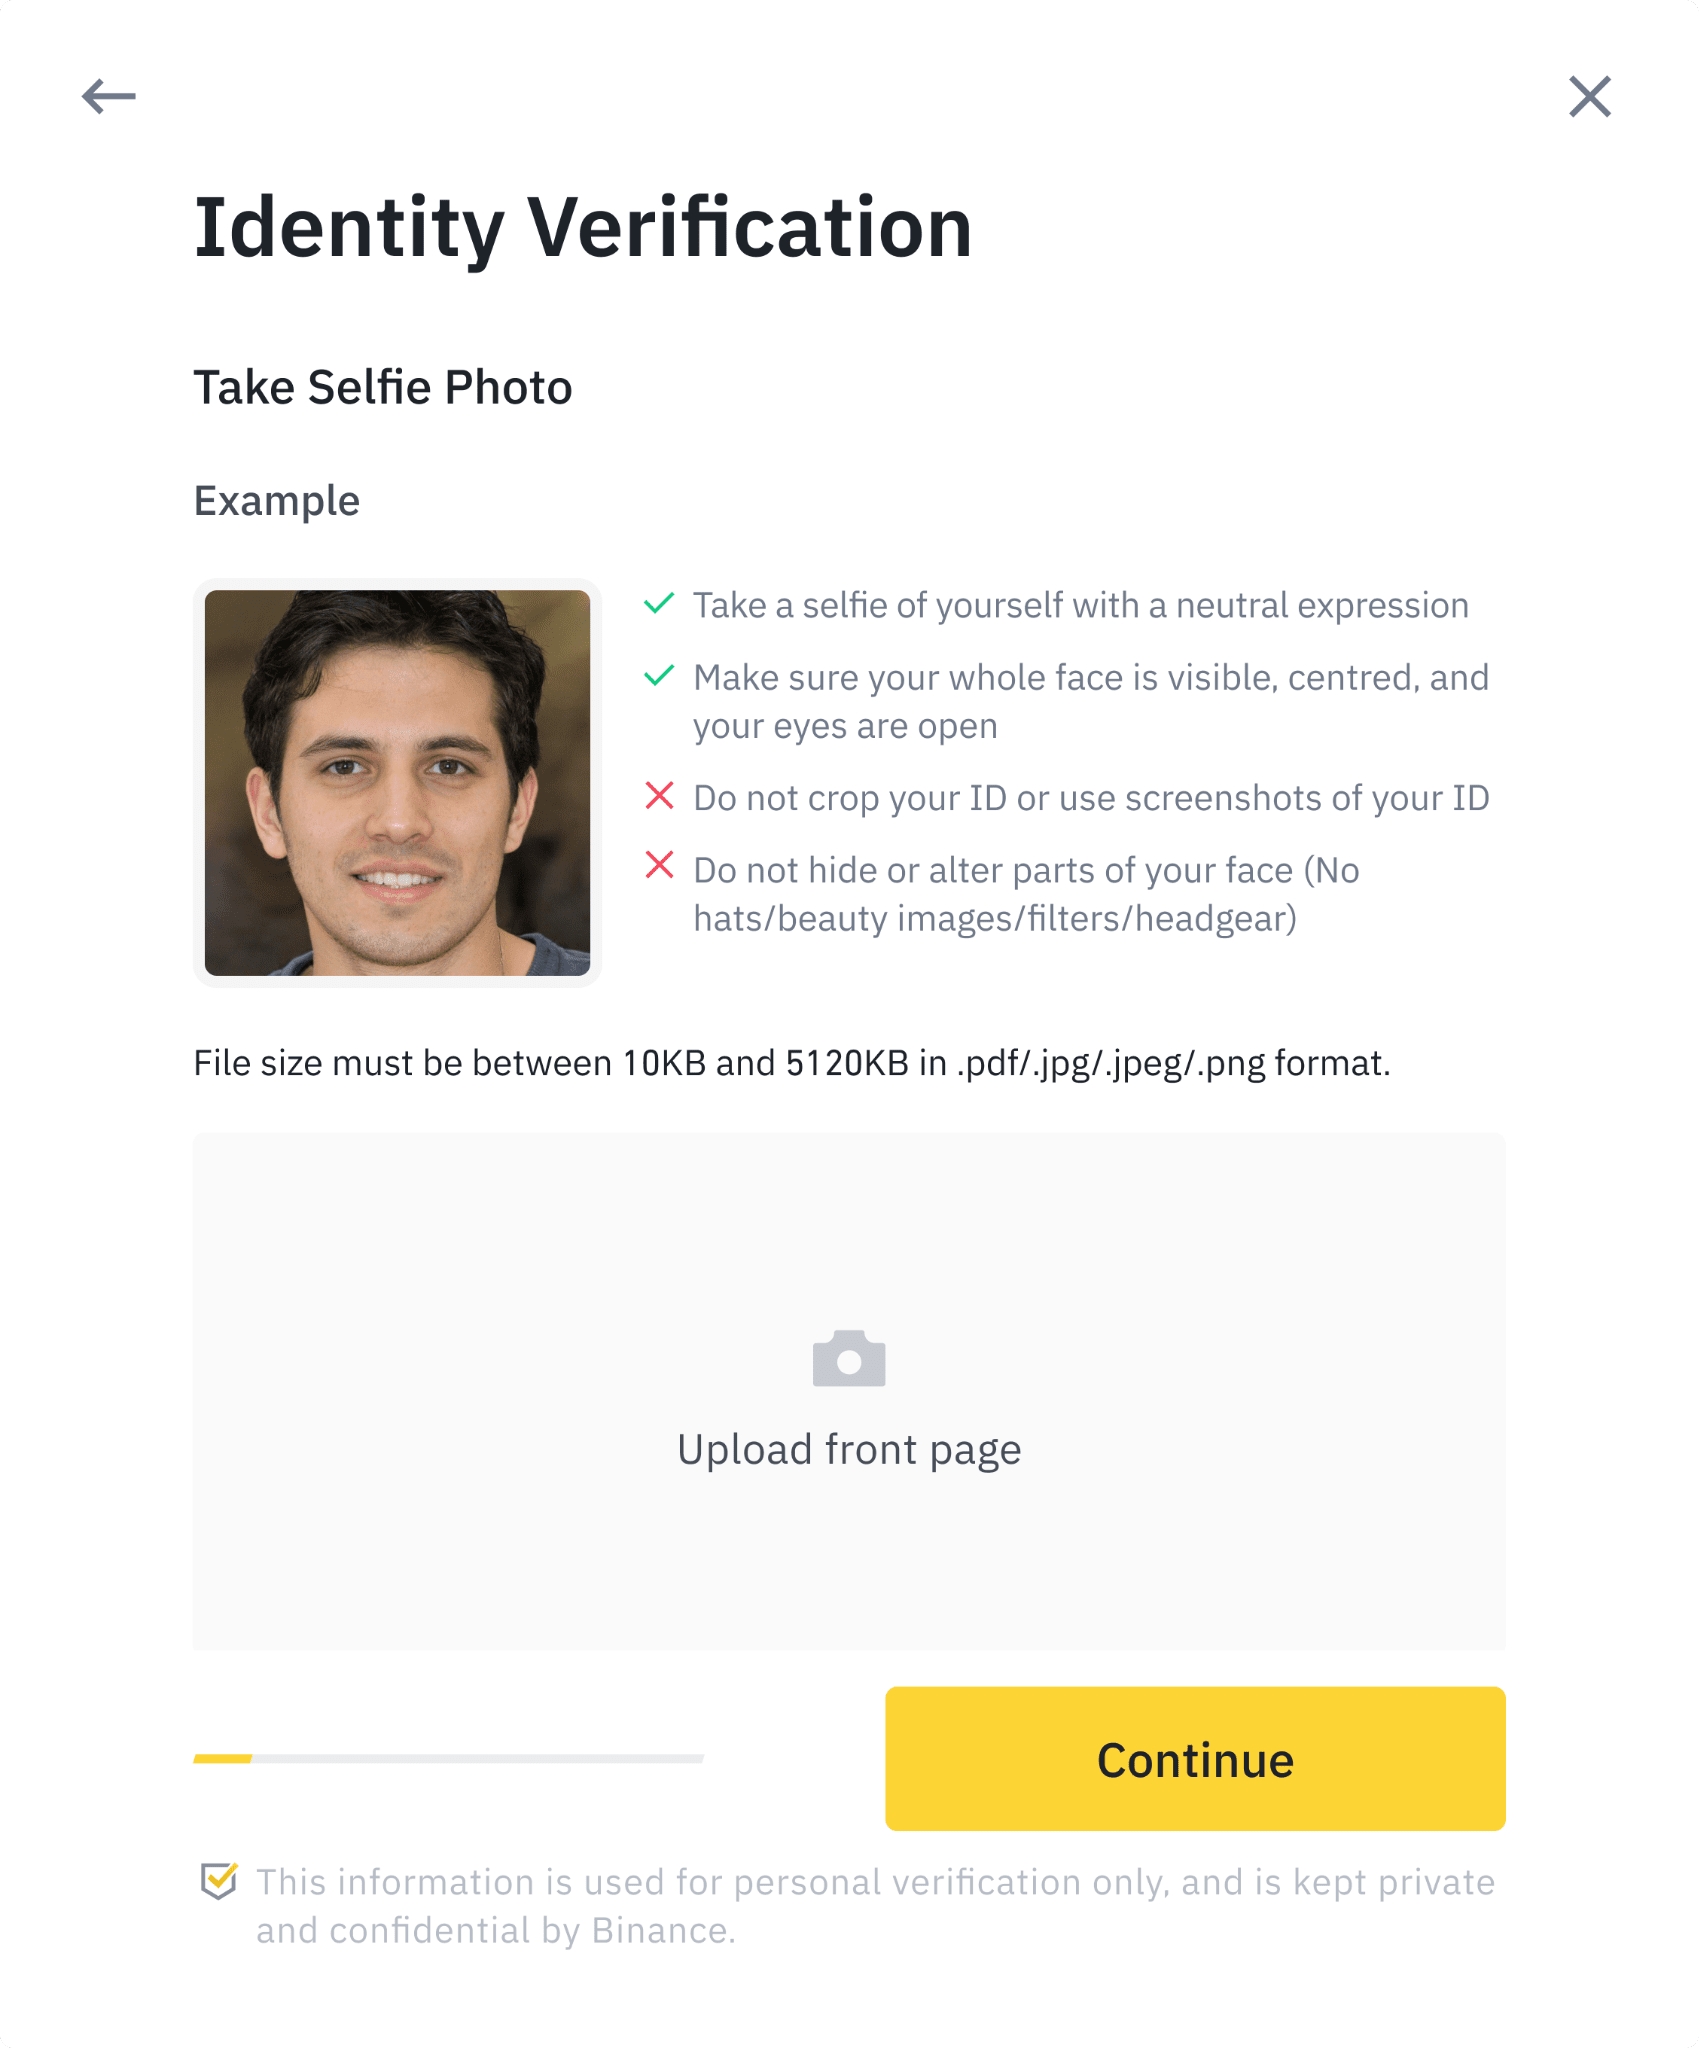Click the 'Take Selfie Photo' subheading
1699x2048 pixels.
click(382, 388)
